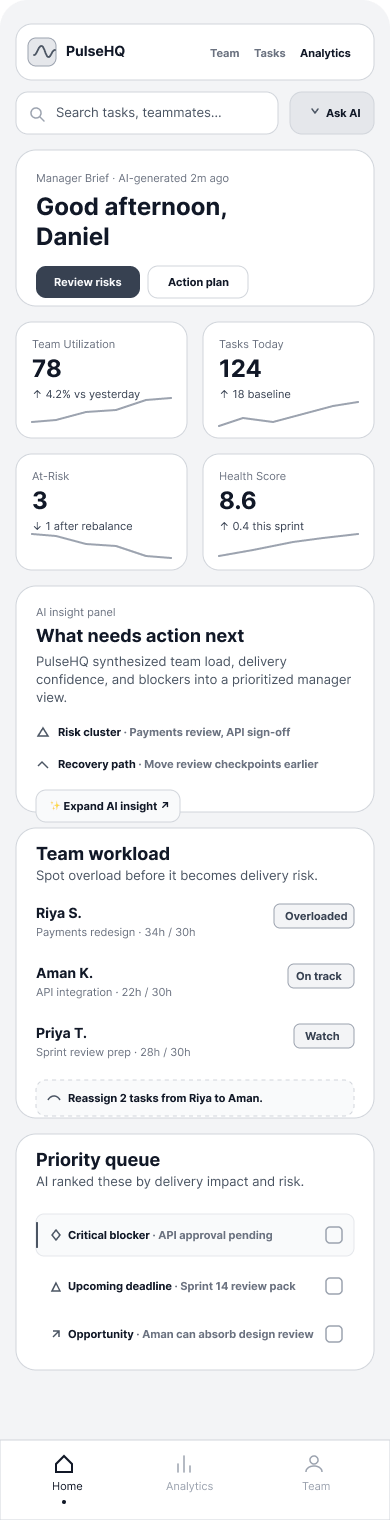390x1520 pixels.
Task: Click 'API integration · 22h / 30h' text
Action: [x=104, y=992]
